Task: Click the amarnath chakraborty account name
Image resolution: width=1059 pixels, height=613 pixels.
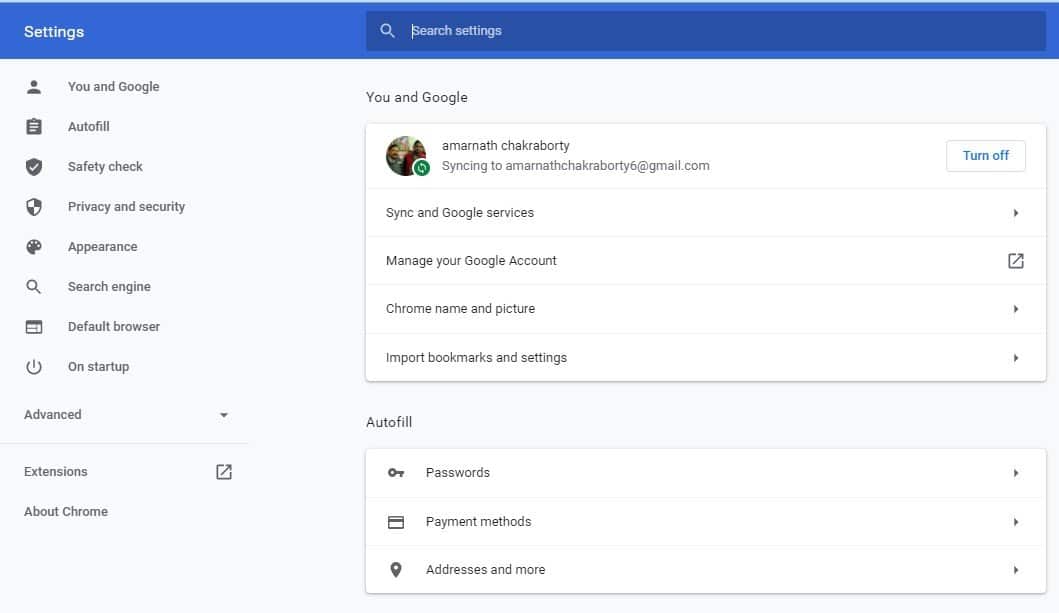Action: point(506,146)
